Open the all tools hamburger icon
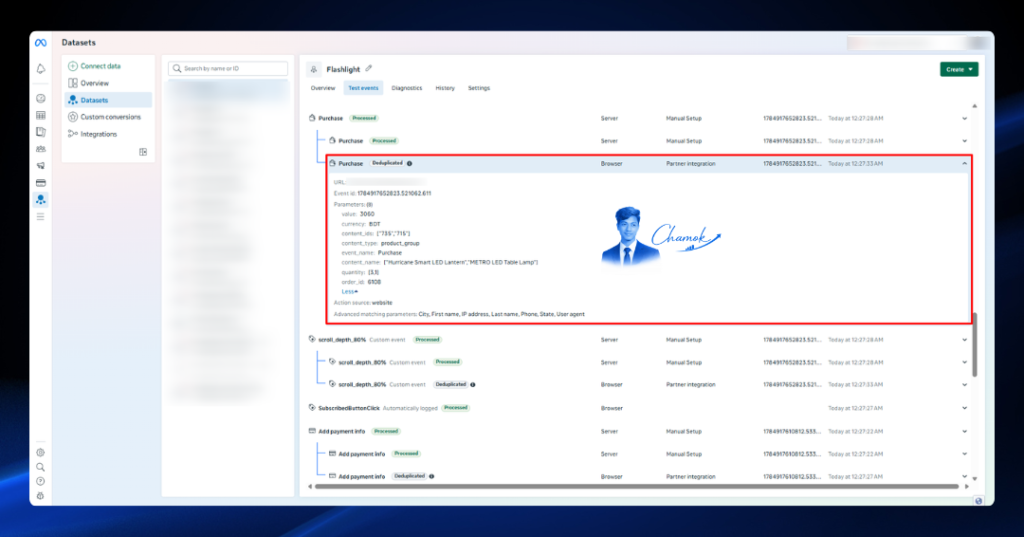 point(40,216)
